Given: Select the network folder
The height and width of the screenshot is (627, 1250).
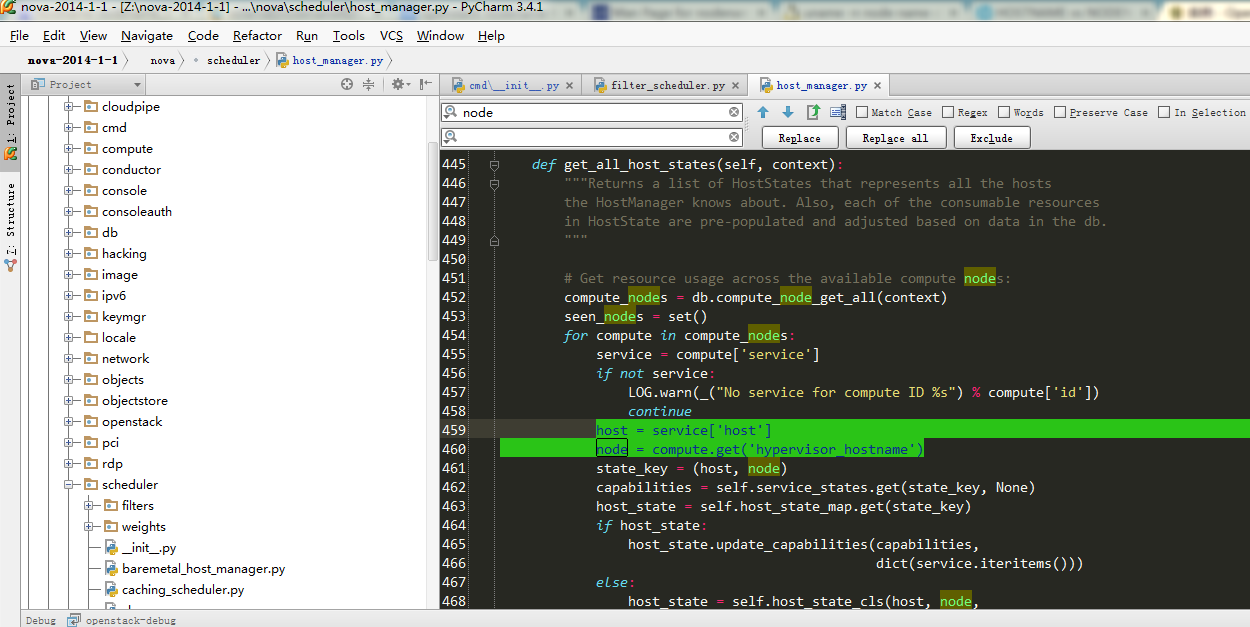Looking at the screenshot, I should tap(125, 359).
